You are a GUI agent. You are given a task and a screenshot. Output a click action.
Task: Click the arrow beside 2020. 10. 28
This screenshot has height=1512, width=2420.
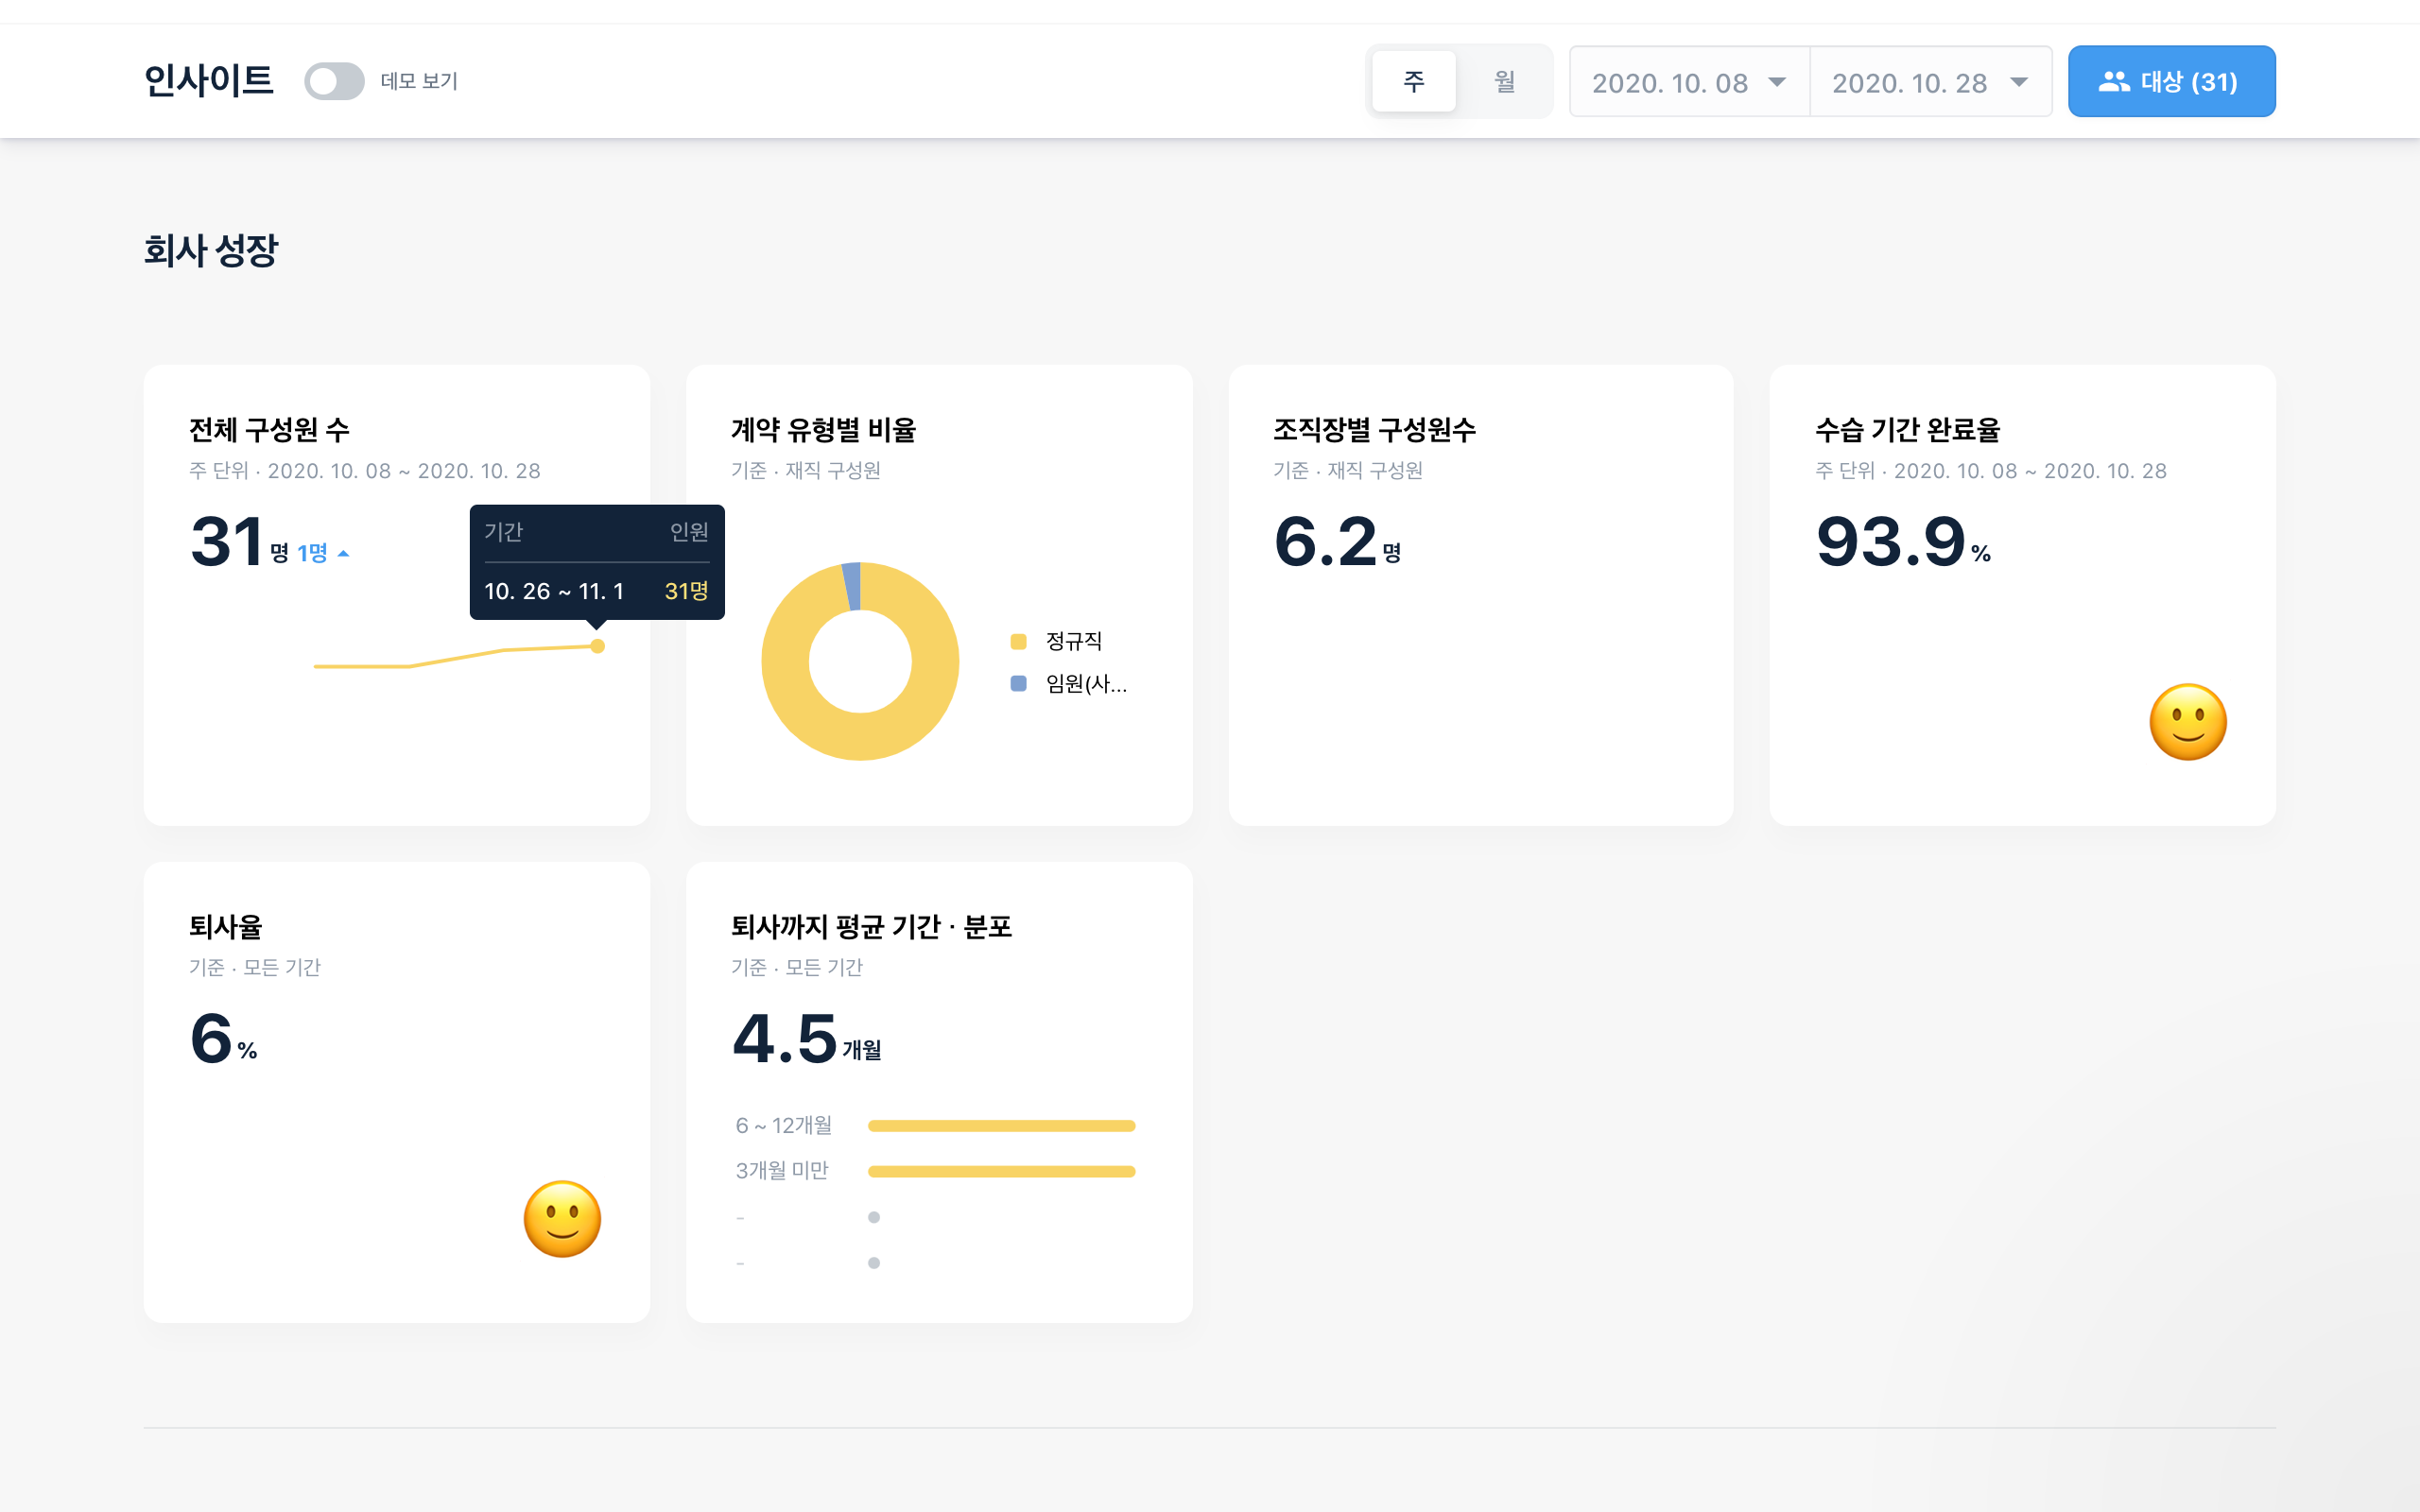click(2018, 82)
